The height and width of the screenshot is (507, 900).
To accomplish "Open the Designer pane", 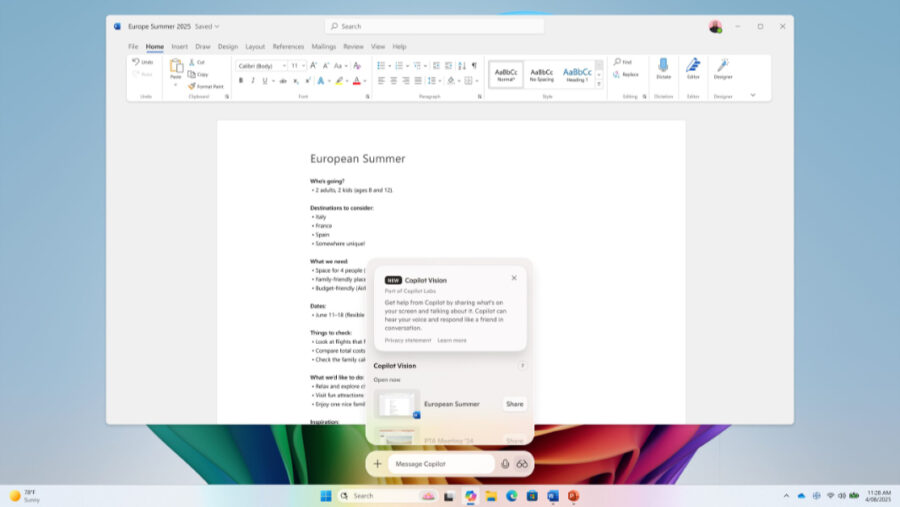I will click(x=723, y=68).
